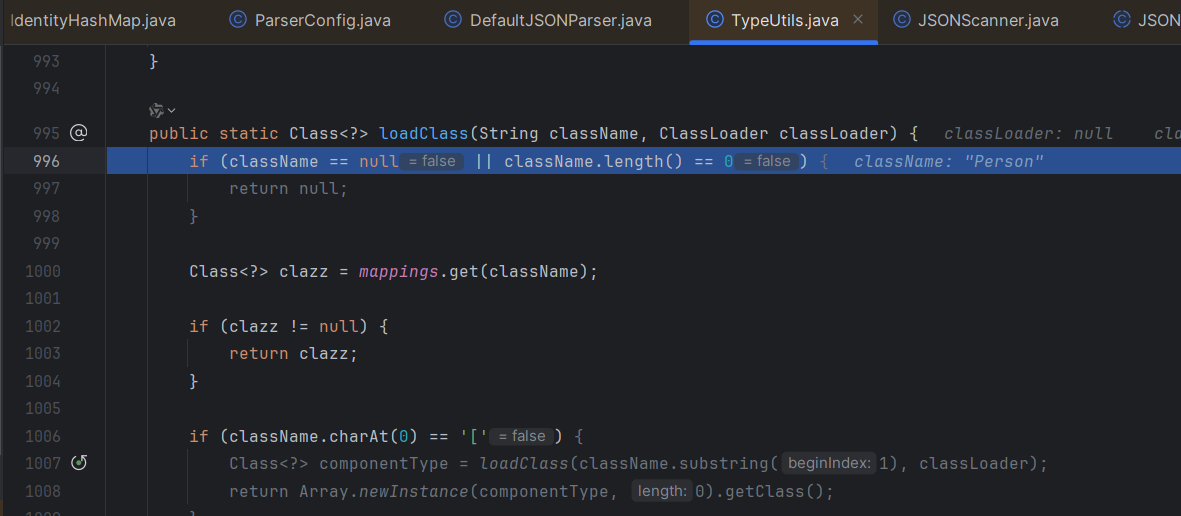Close the TypeUtils.java tab
Screen dimensions: 1181x516
click(858, 20)
